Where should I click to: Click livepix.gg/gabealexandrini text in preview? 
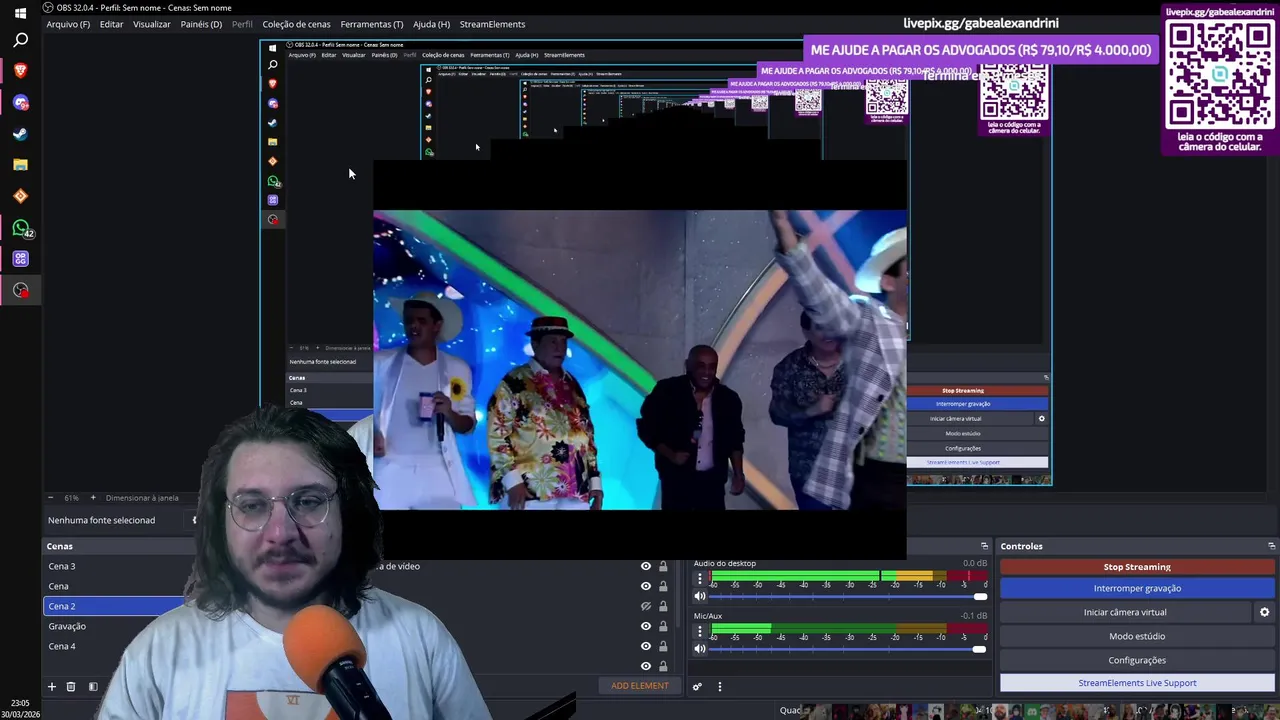[980, 23]
